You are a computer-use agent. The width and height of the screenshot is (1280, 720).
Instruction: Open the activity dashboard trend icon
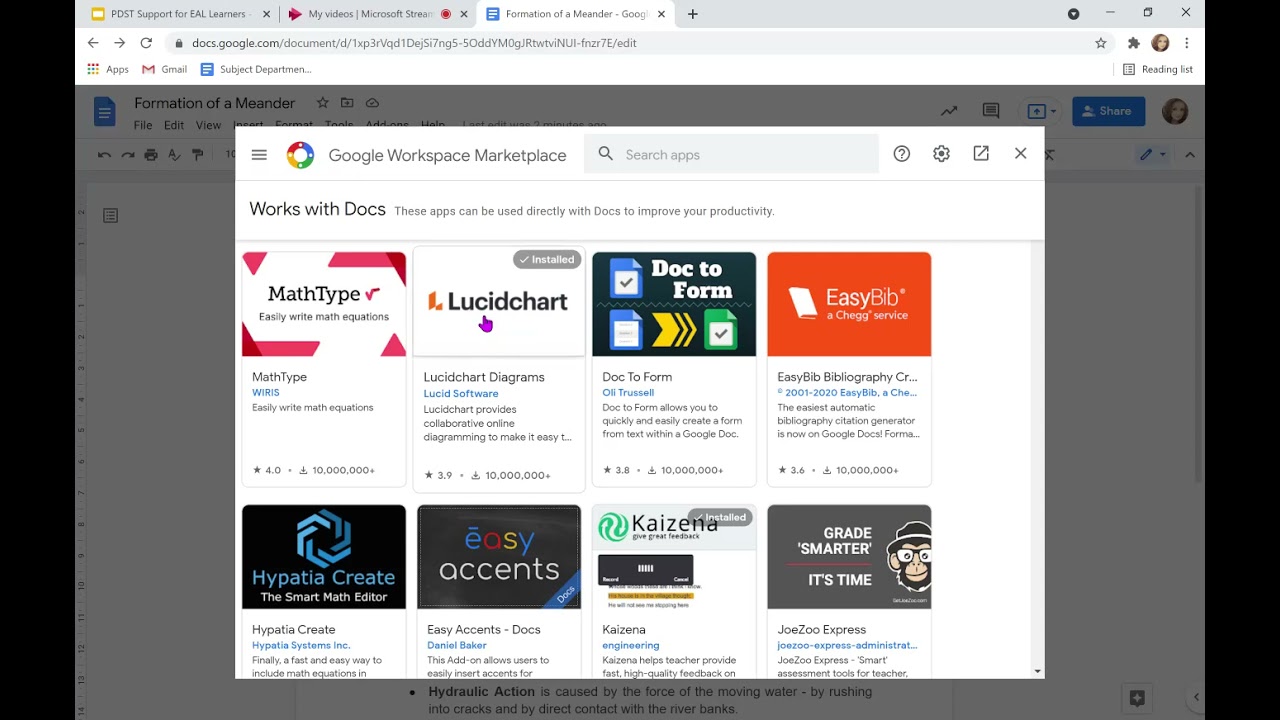point(948,111)
